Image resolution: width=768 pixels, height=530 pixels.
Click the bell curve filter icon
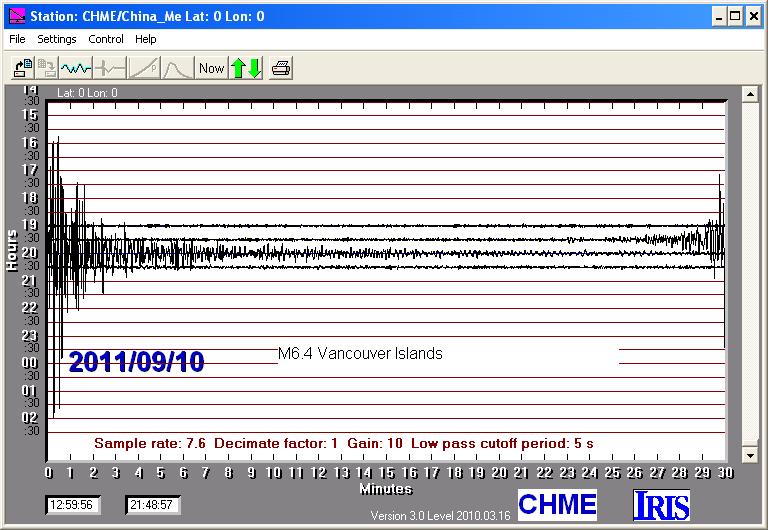click(177, 68)
